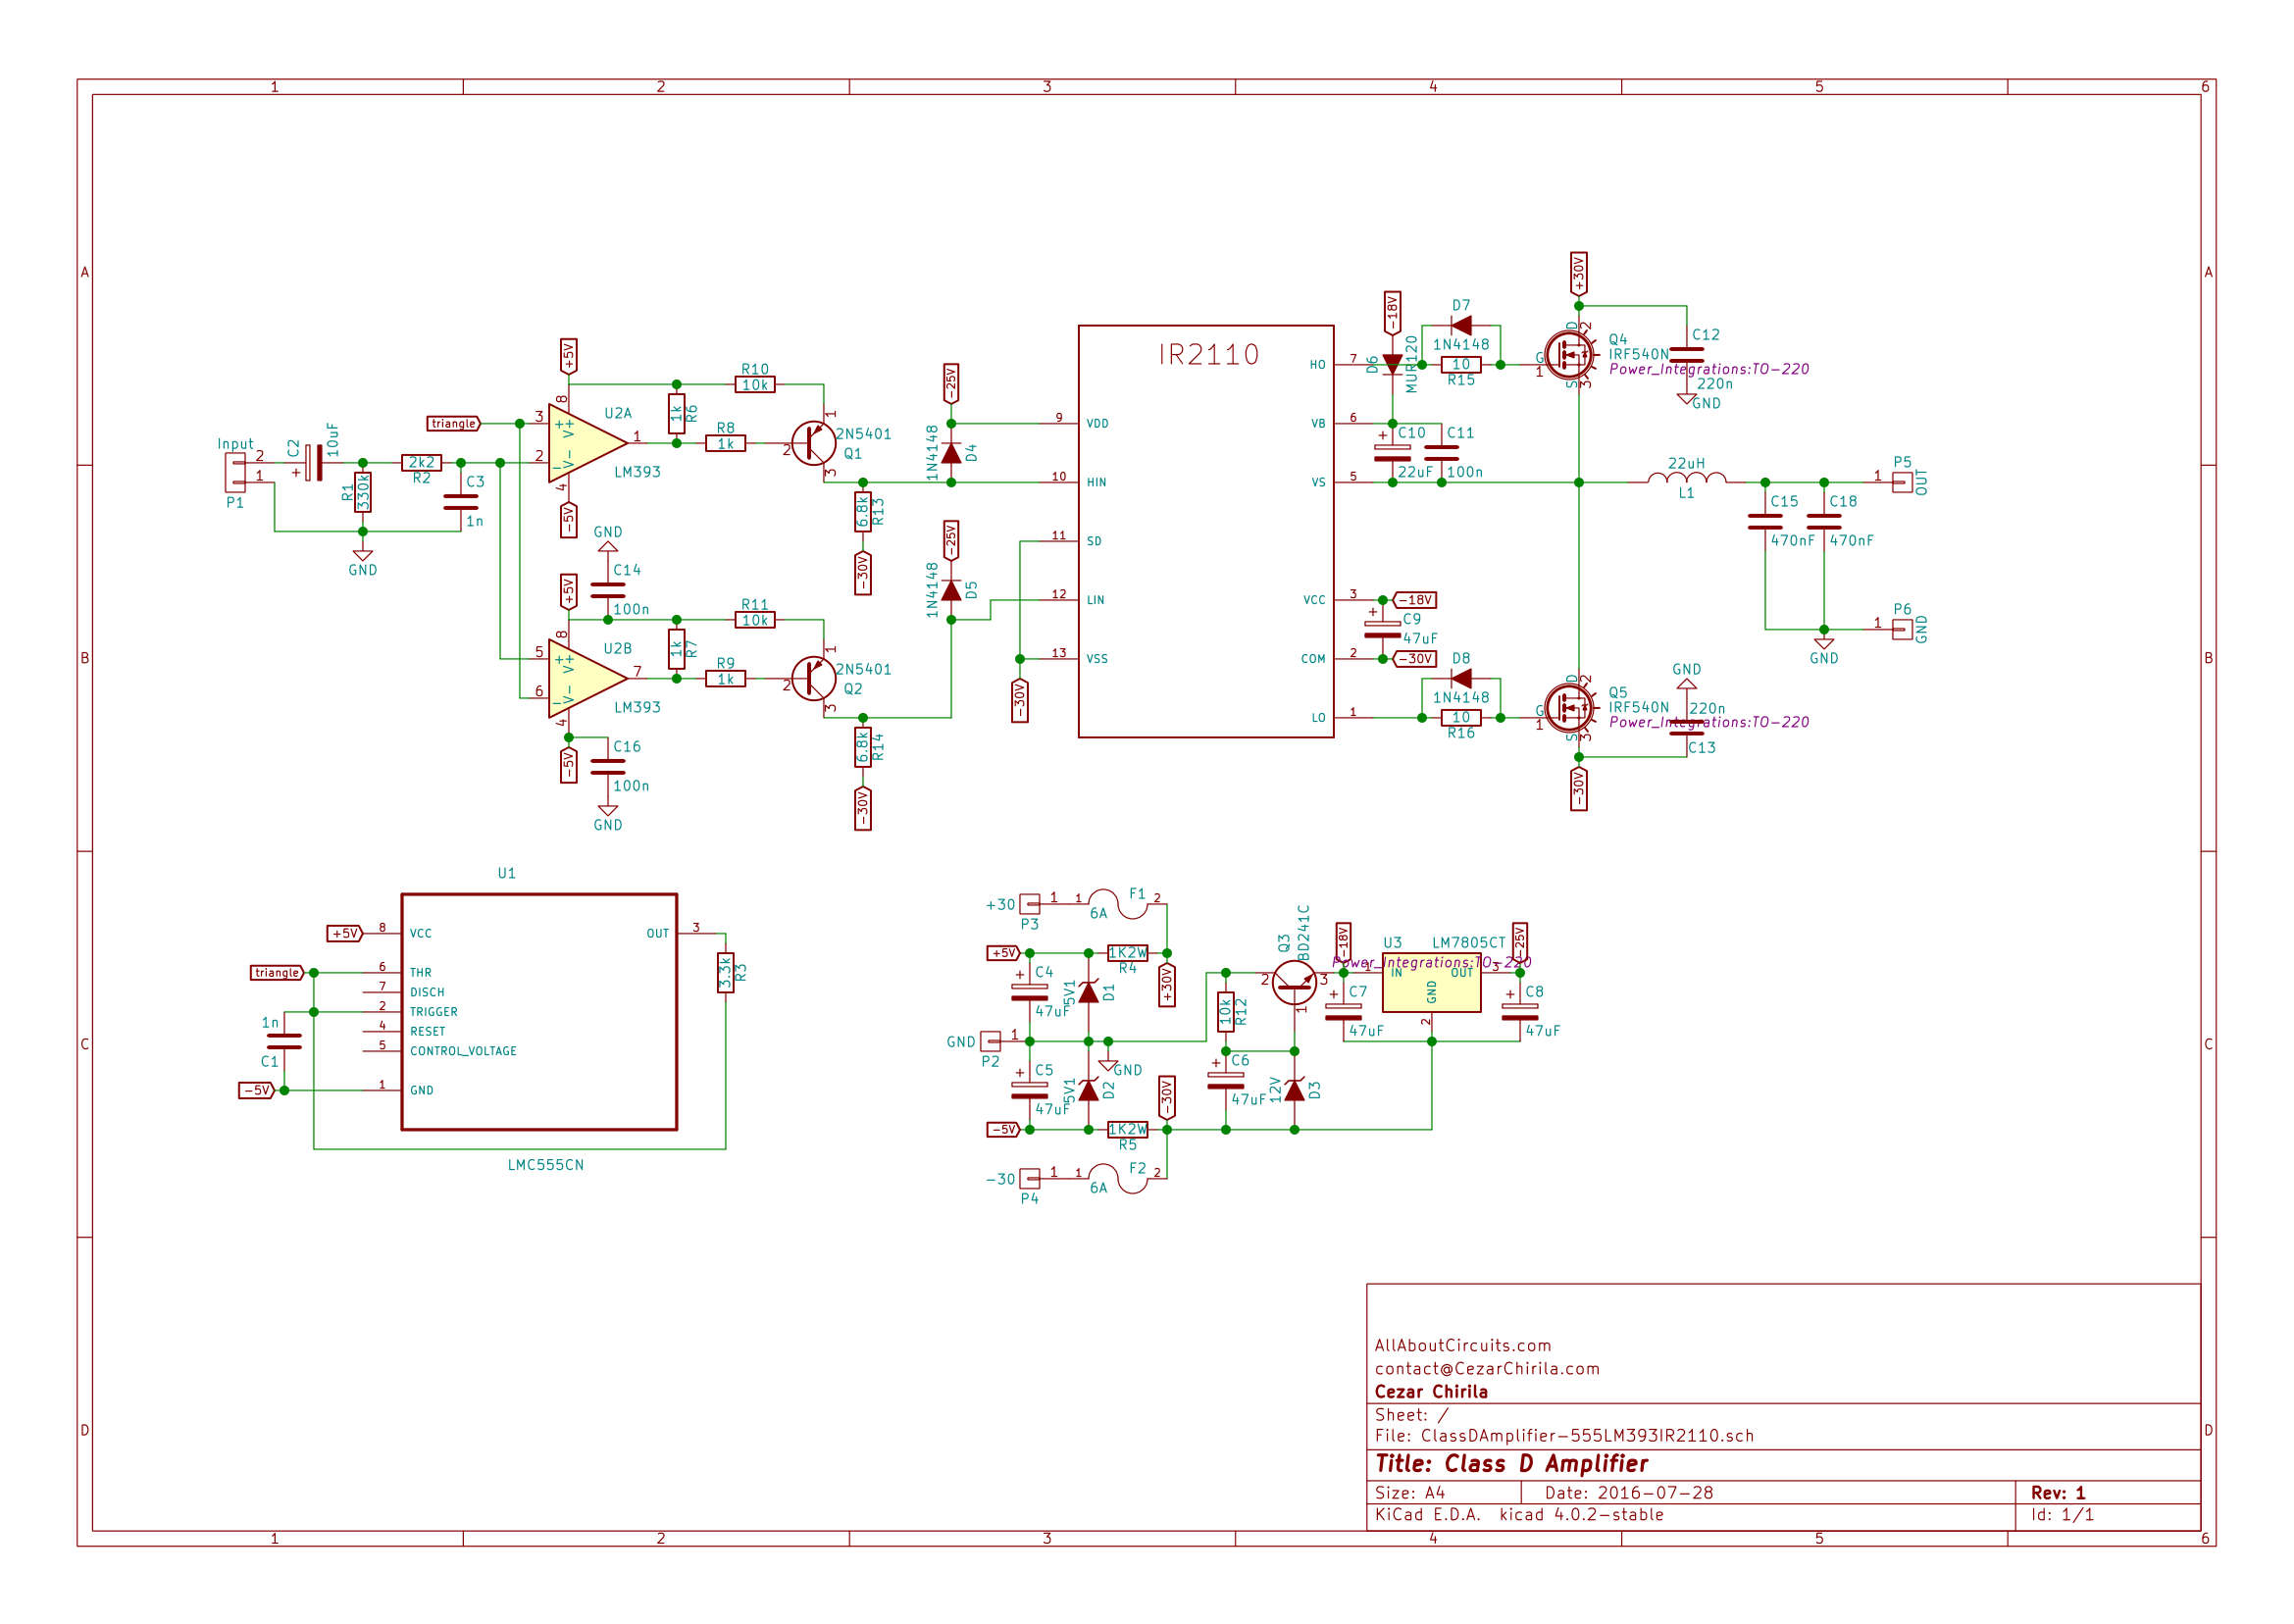Click the MUR120 diode D6 symbol
The height and width of the screenshot is (1624, 2294).
pos(1395,363)
